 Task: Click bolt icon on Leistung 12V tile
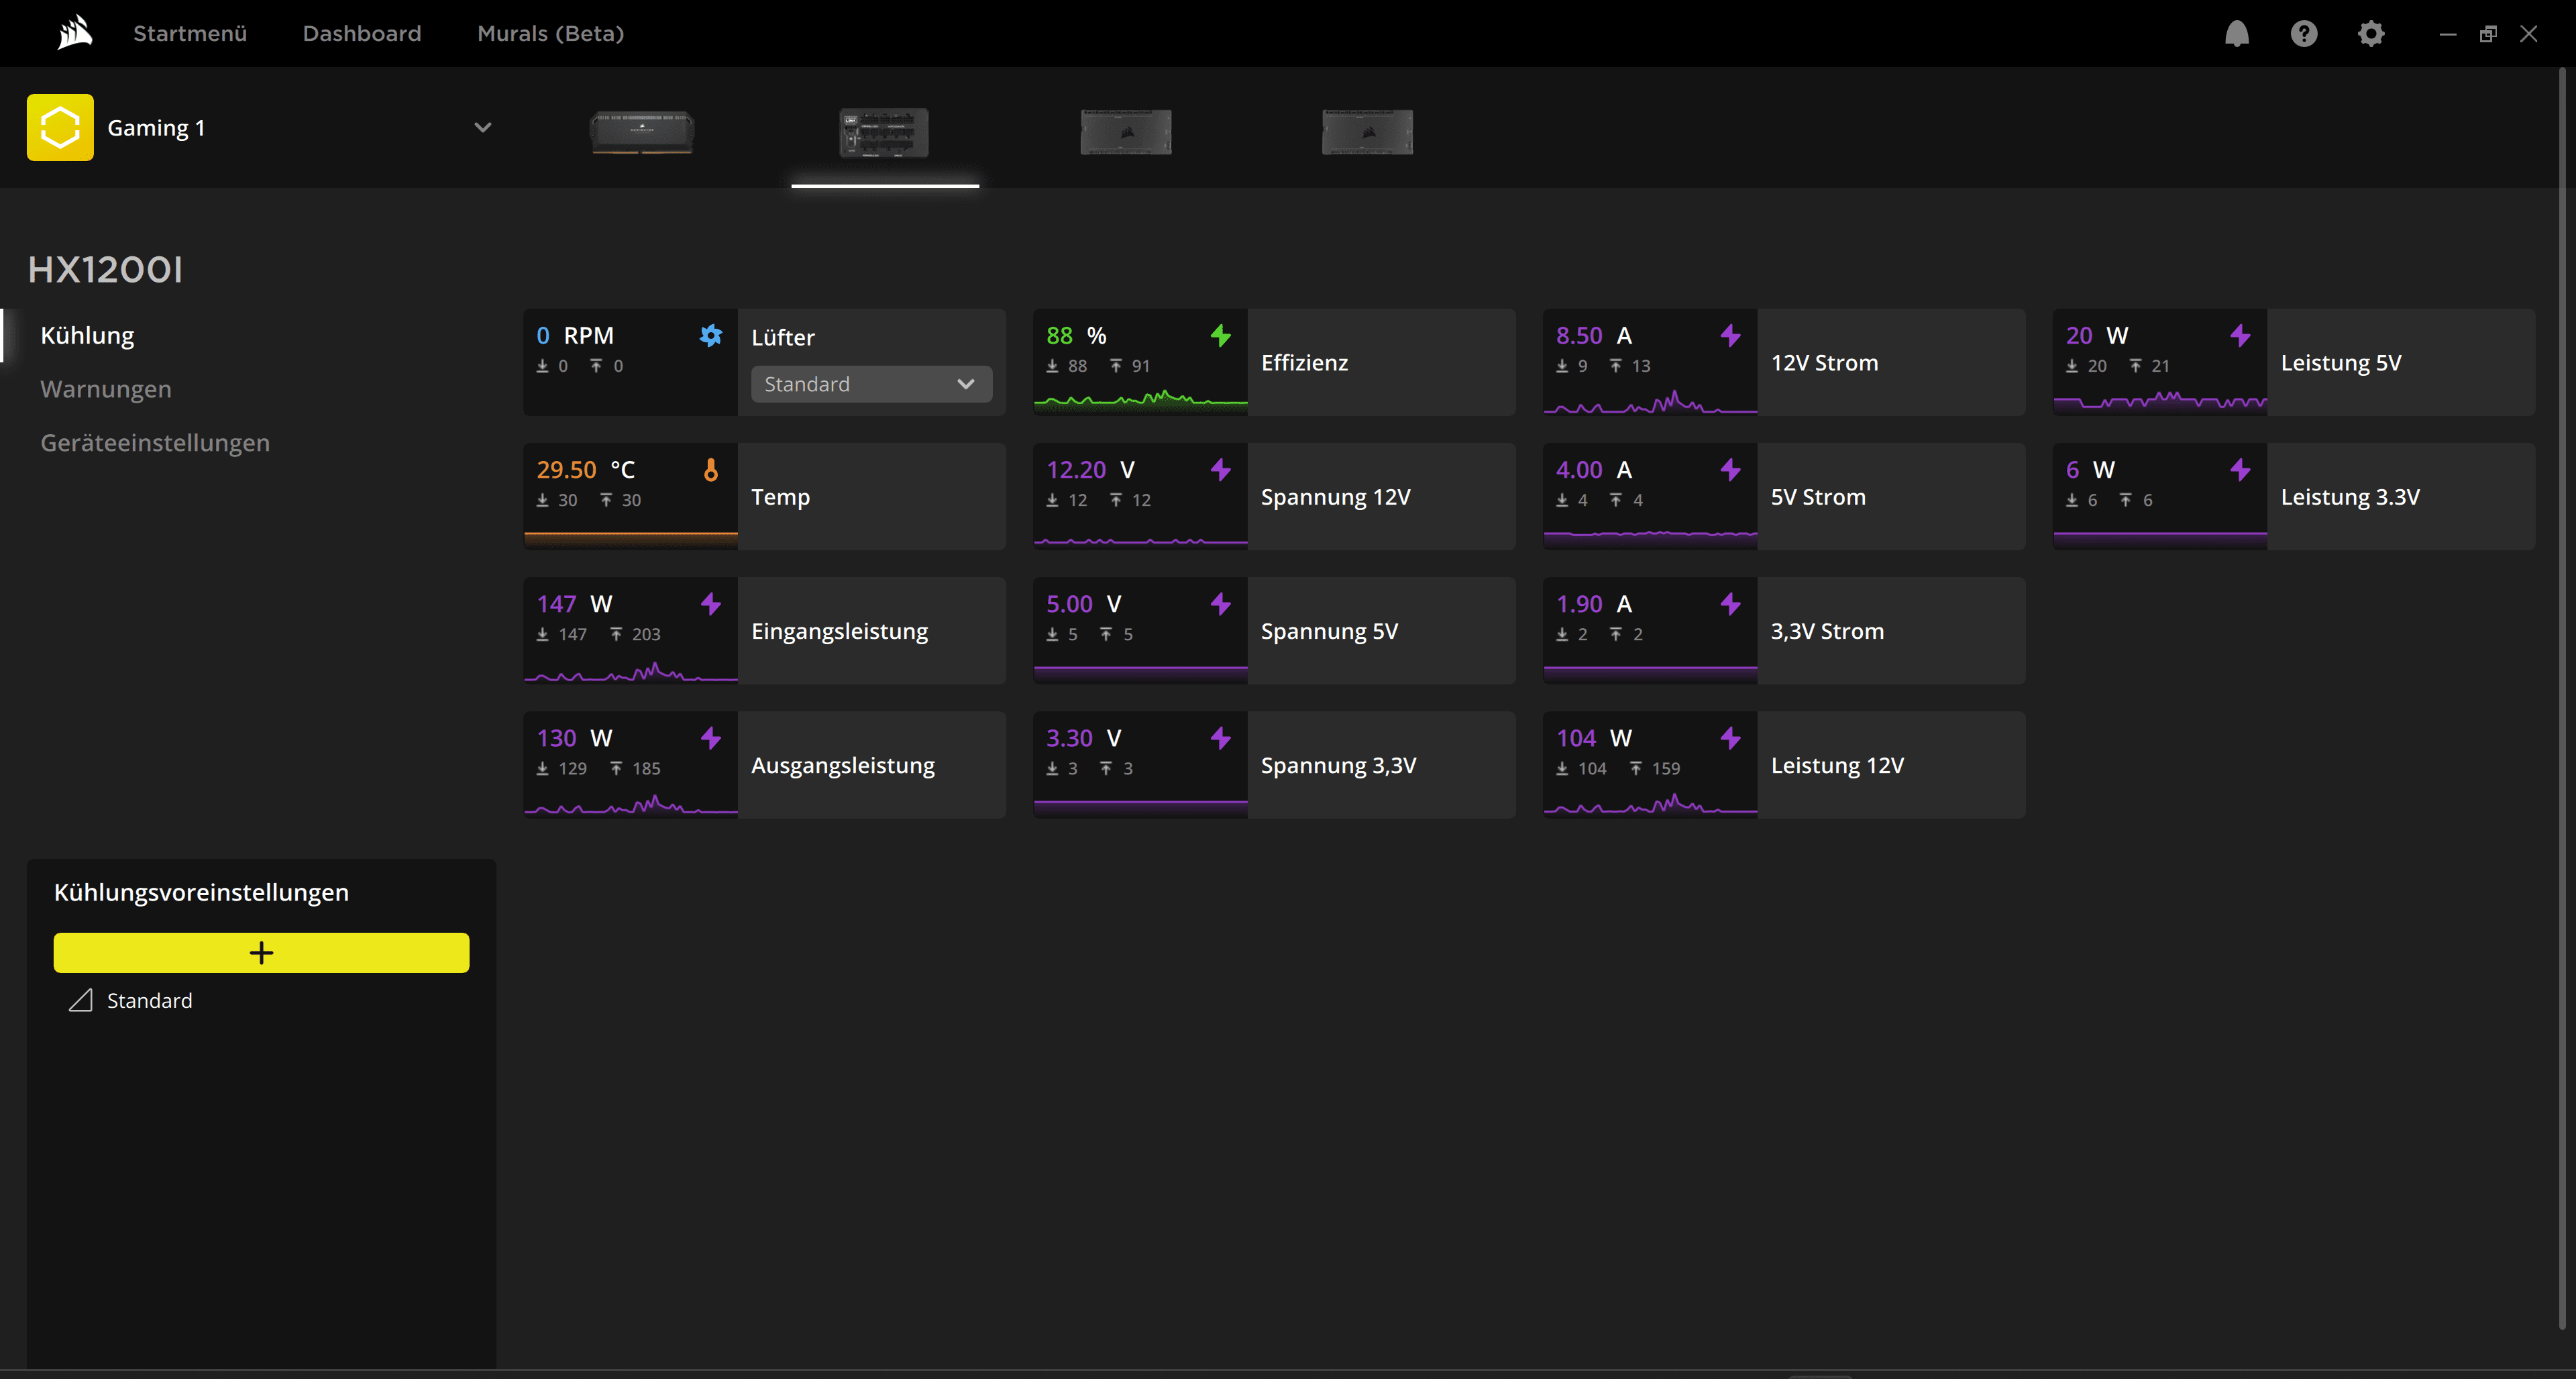click(1730, 737)
